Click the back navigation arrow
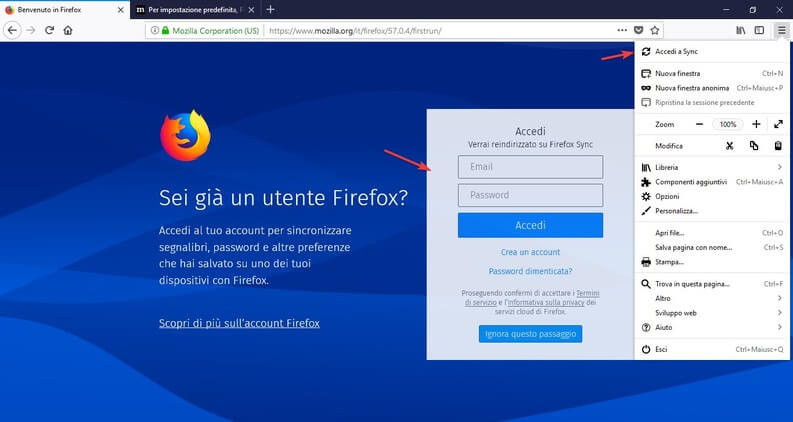This screenshot has width=793, height=422. tap(12, 30)
